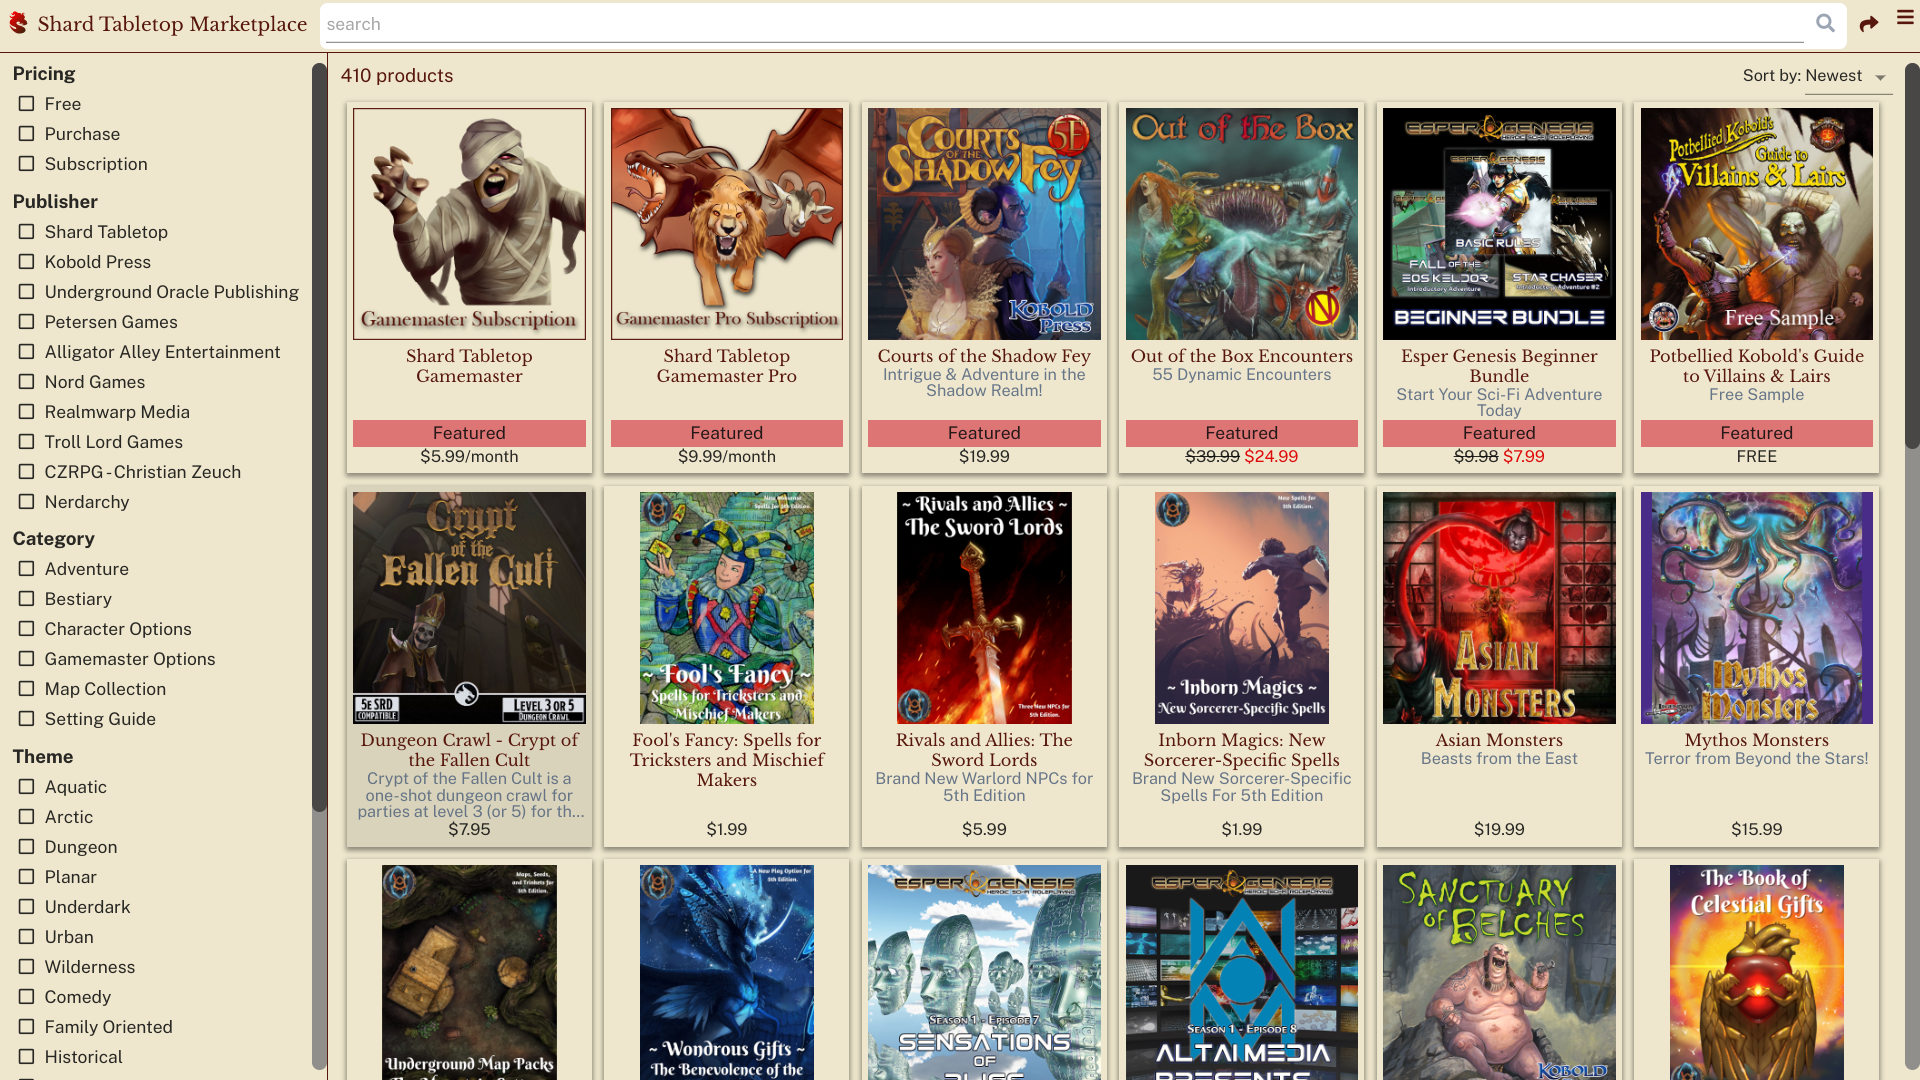The width and height of the screenshot is (1920, 1080).
Task: Check the Kobold Press publisher filter
Action: 27,262
